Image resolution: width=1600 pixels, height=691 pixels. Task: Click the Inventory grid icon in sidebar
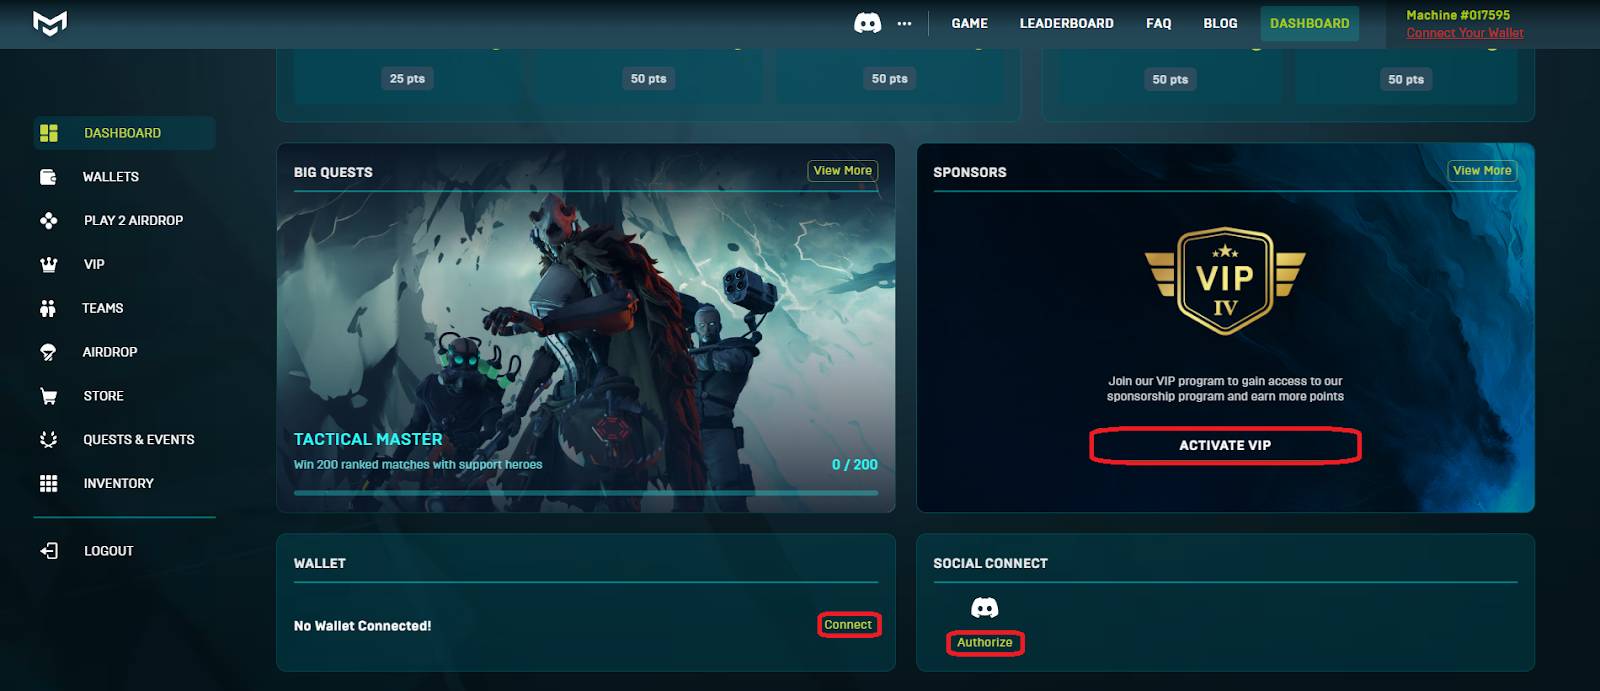(48, 484)
